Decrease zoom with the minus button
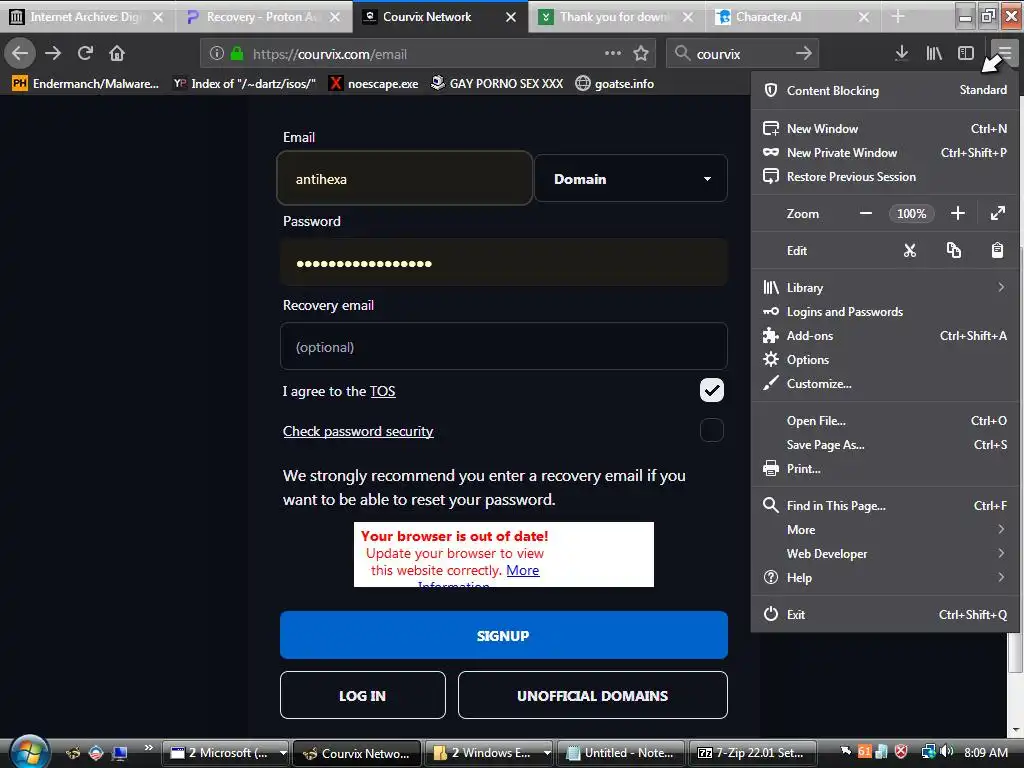The height and width of the screenshot is (768, 1024). coord(866,214)
